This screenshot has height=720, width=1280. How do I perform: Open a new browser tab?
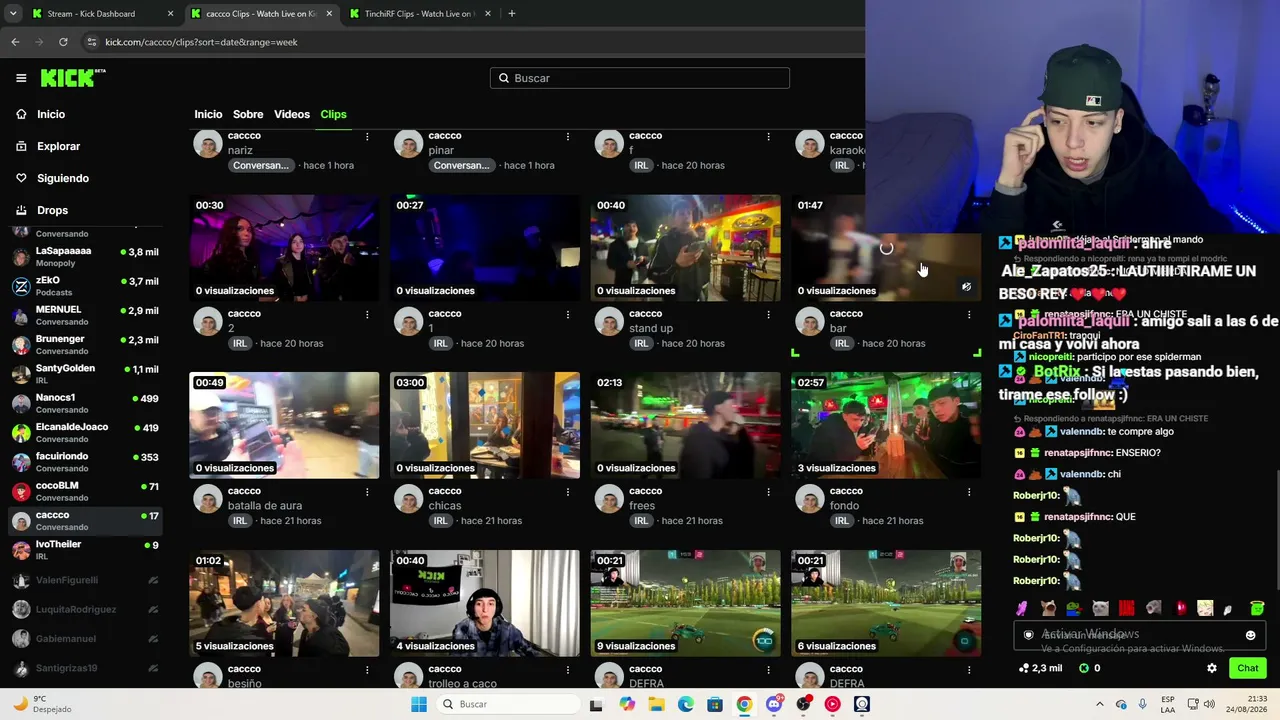[512, 14]
